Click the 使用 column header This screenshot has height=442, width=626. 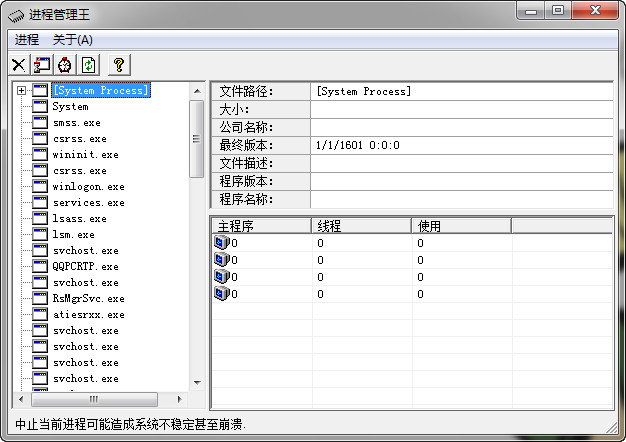pyautogui.click(x=460, y=226)
